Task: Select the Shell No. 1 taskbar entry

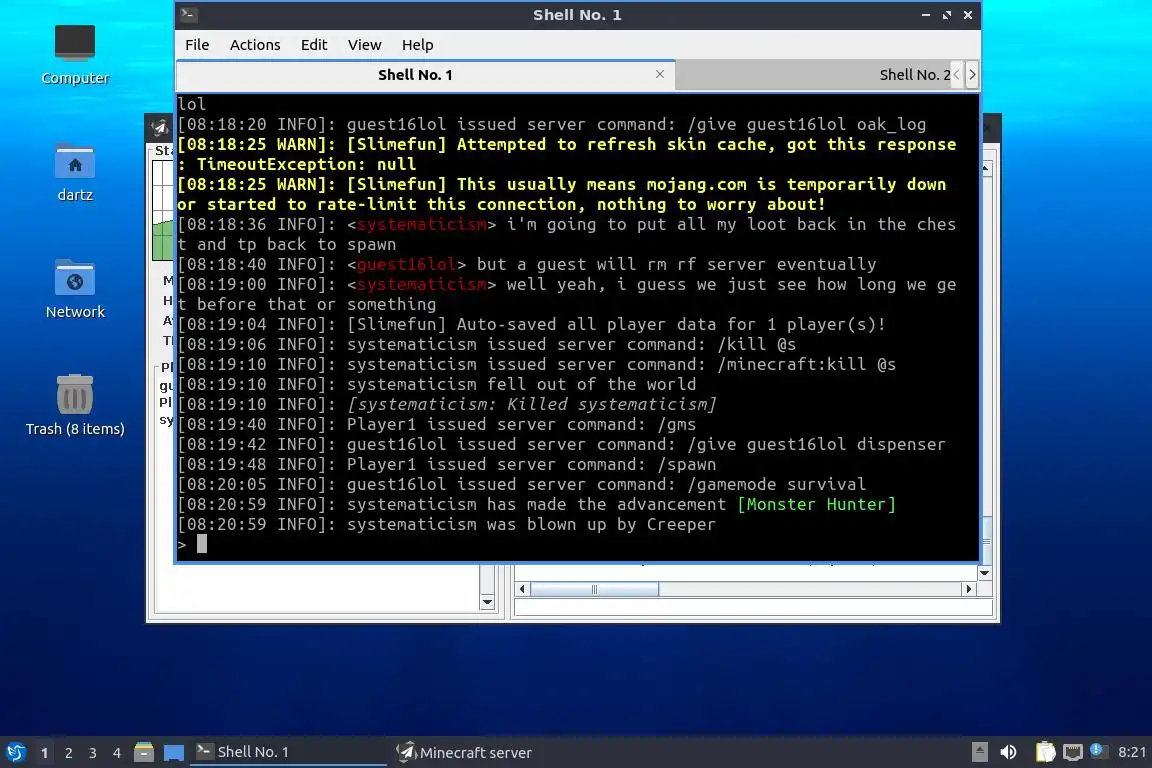Action: click(x=288, y=752)
